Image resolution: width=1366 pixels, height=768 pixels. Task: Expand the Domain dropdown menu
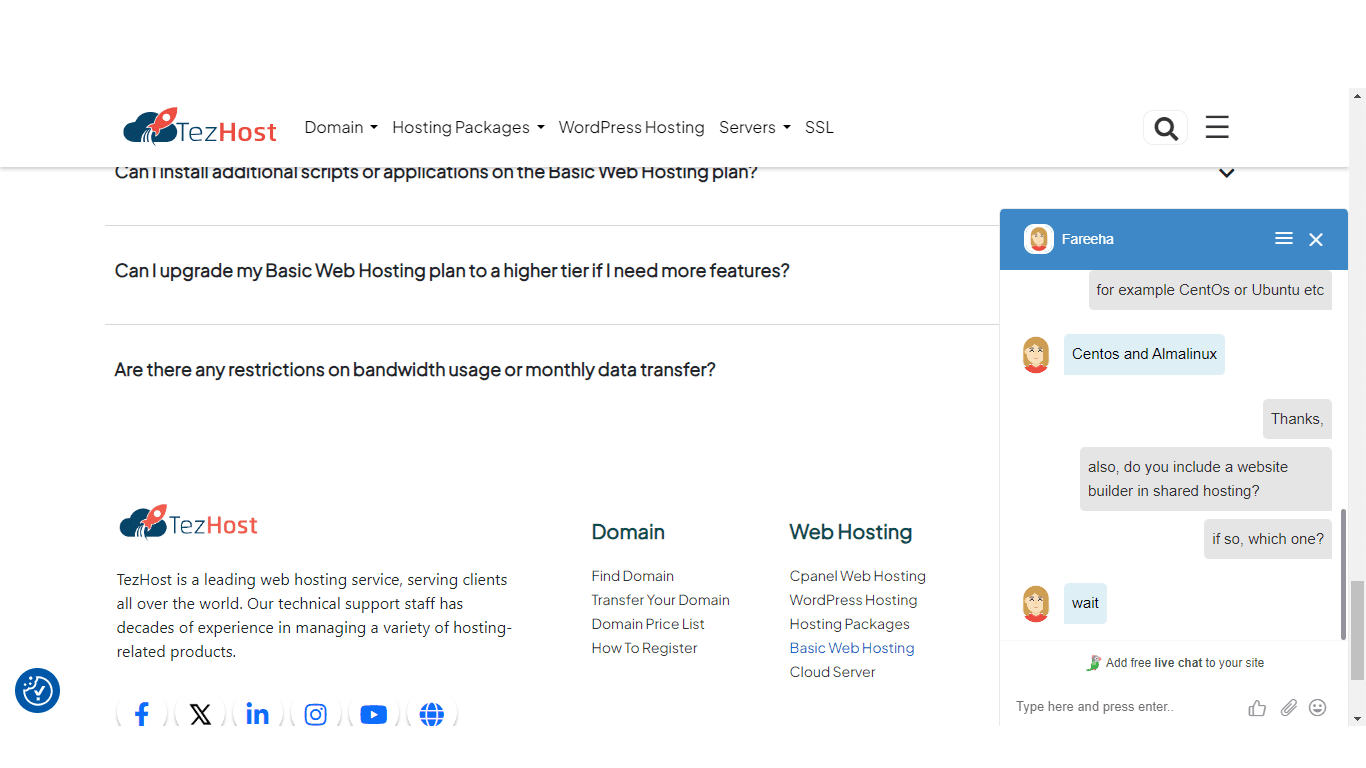pos(341,127)
